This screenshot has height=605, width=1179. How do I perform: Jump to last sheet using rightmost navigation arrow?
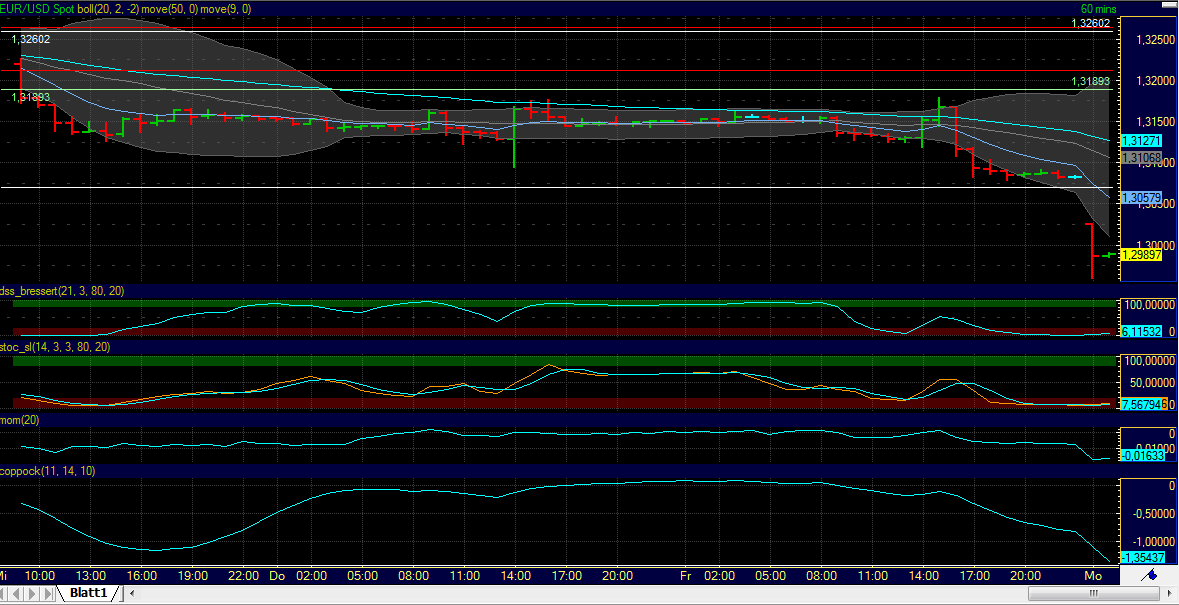(46, 592)
